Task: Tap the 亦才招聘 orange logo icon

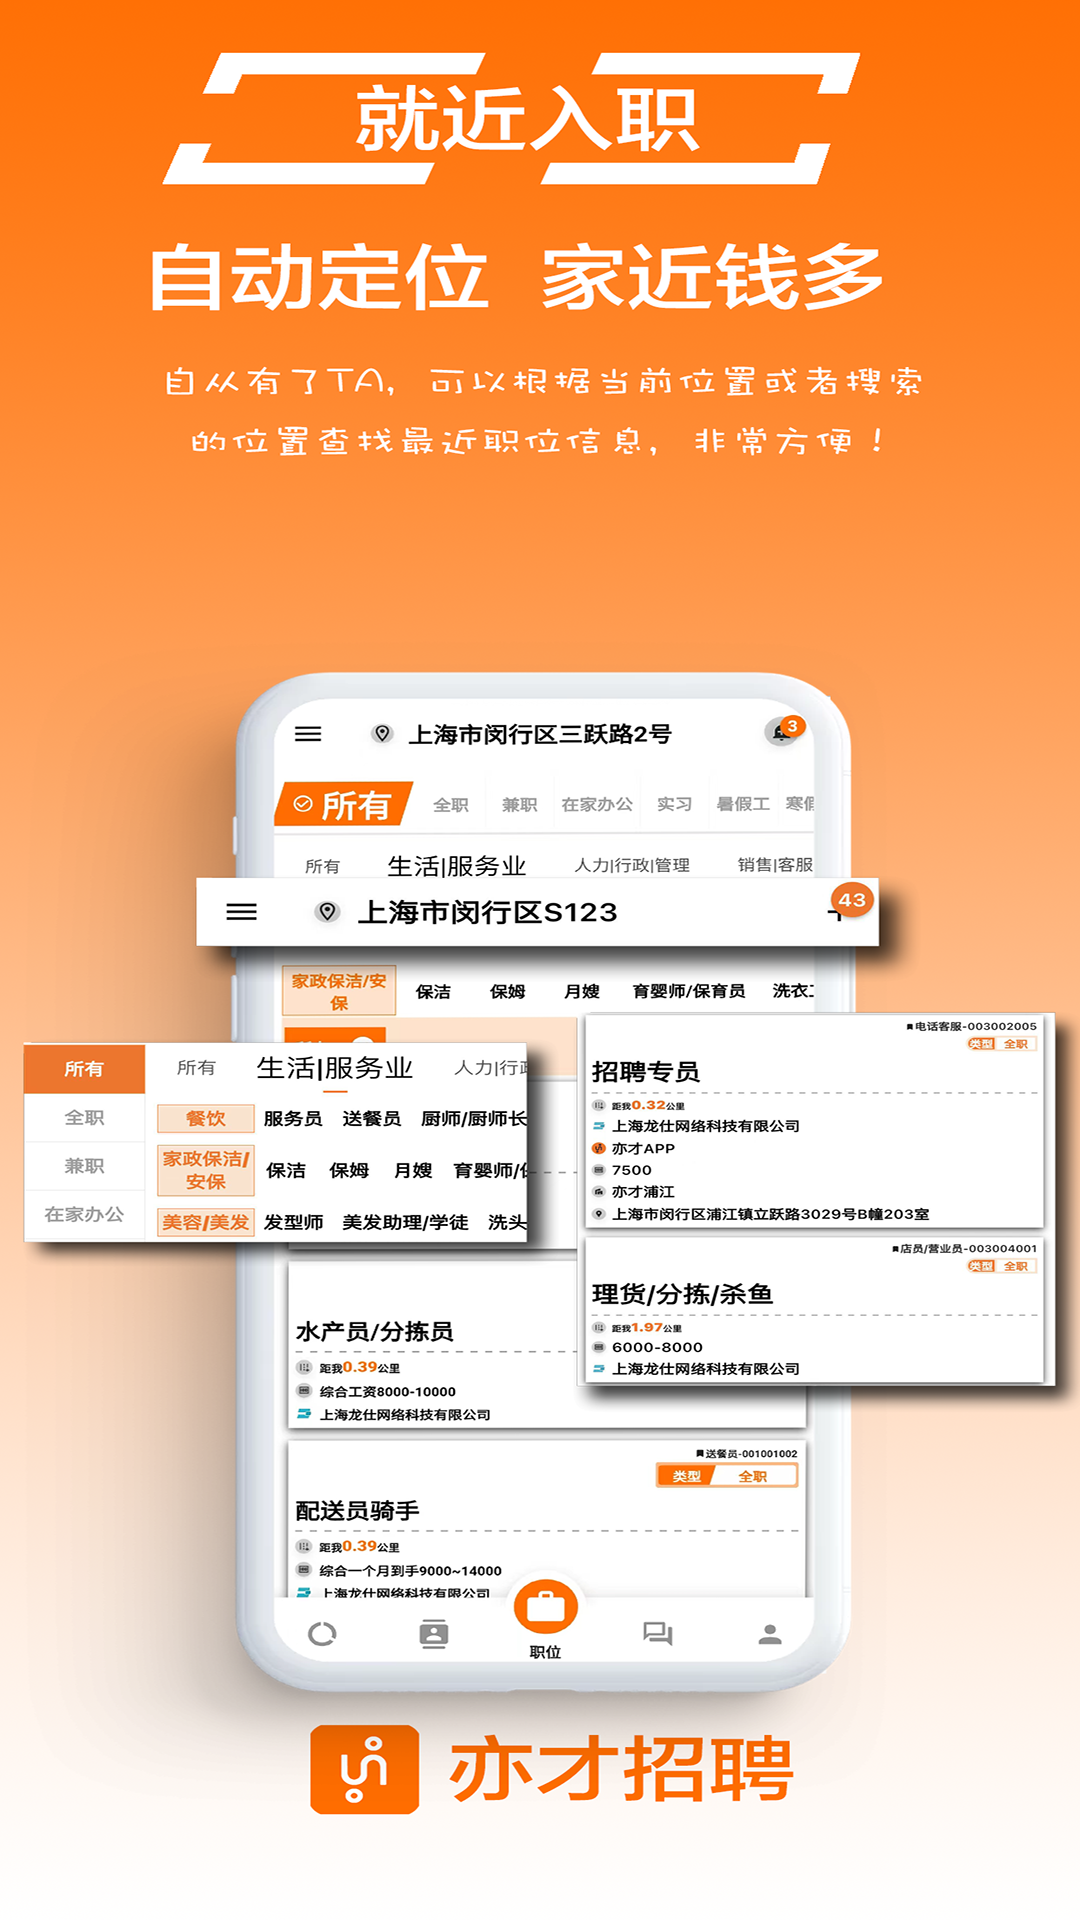Action: click(364, 1769)
